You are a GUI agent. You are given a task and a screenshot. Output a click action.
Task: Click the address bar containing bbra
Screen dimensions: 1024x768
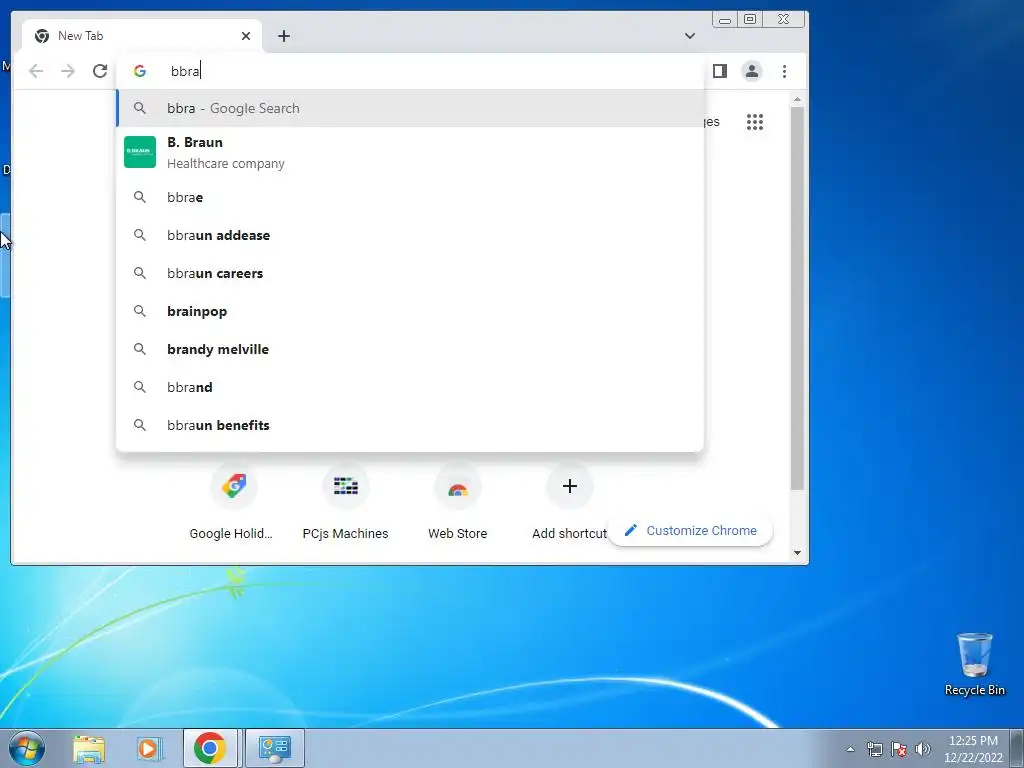pyautogui.click(x=410, y=71)
